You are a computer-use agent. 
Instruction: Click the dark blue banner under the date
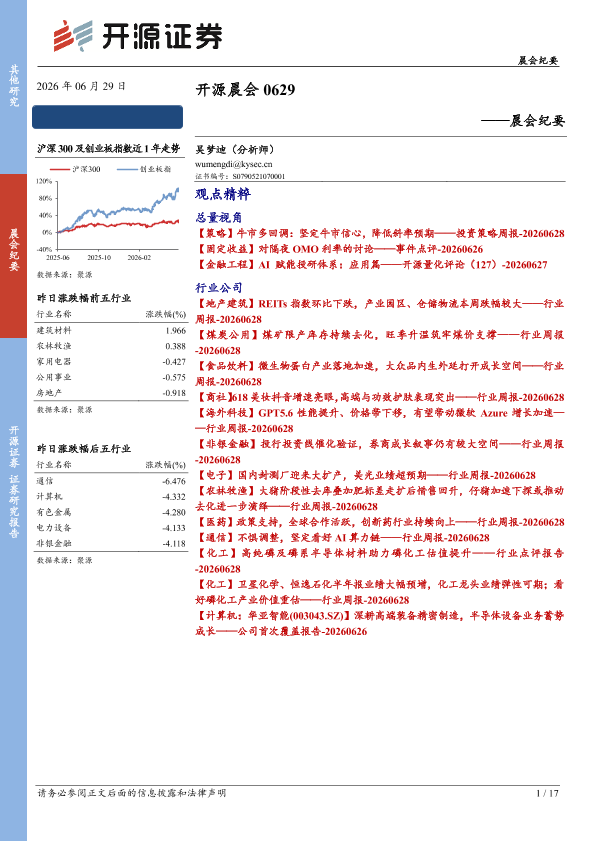108,117
